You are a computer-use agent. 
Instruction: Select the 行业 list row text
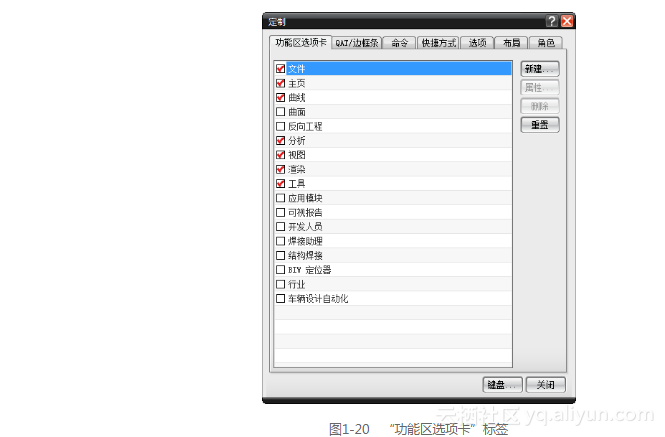[x=296, y=284]
